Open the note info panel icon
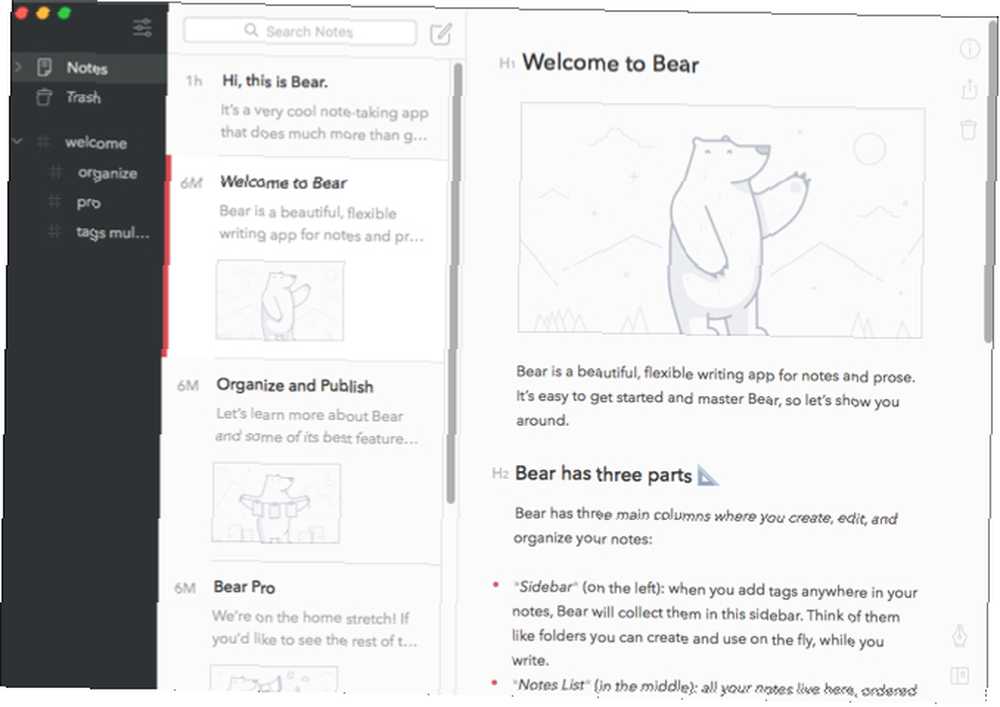1000x707 pixels. click(969, 49)
